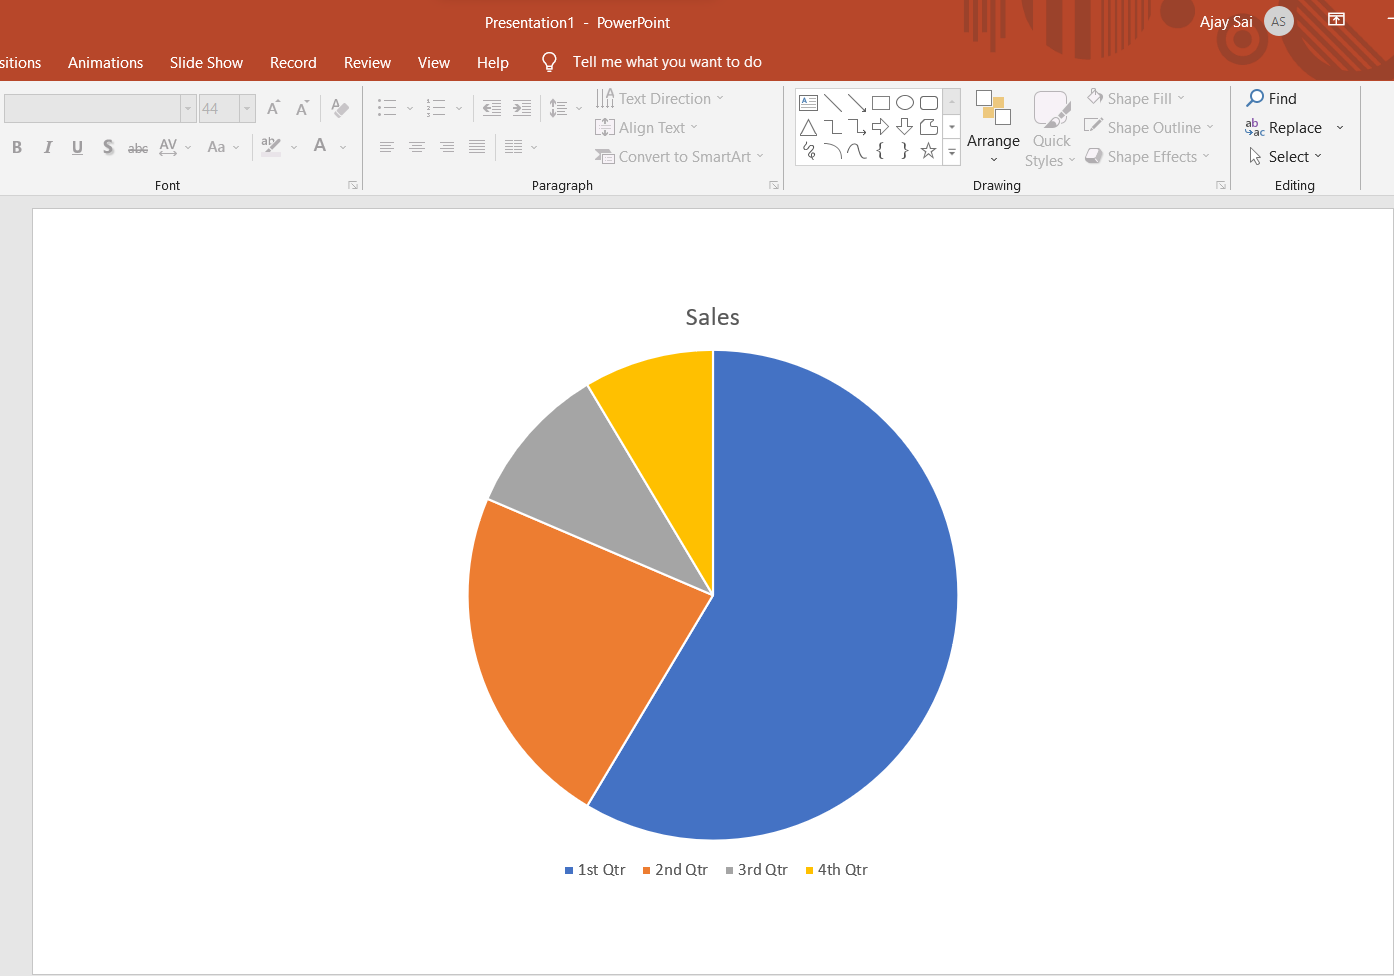Choose the 5-point Star shape
Screen dimensions: 1394x976
click(928, 151)
